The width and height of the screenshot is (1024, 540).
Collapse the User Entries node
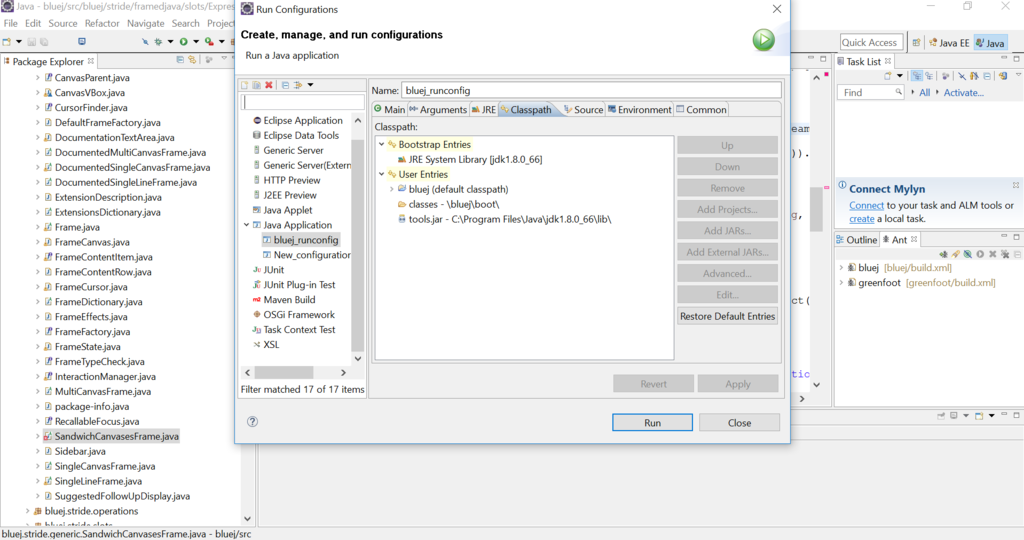(381, 174)
